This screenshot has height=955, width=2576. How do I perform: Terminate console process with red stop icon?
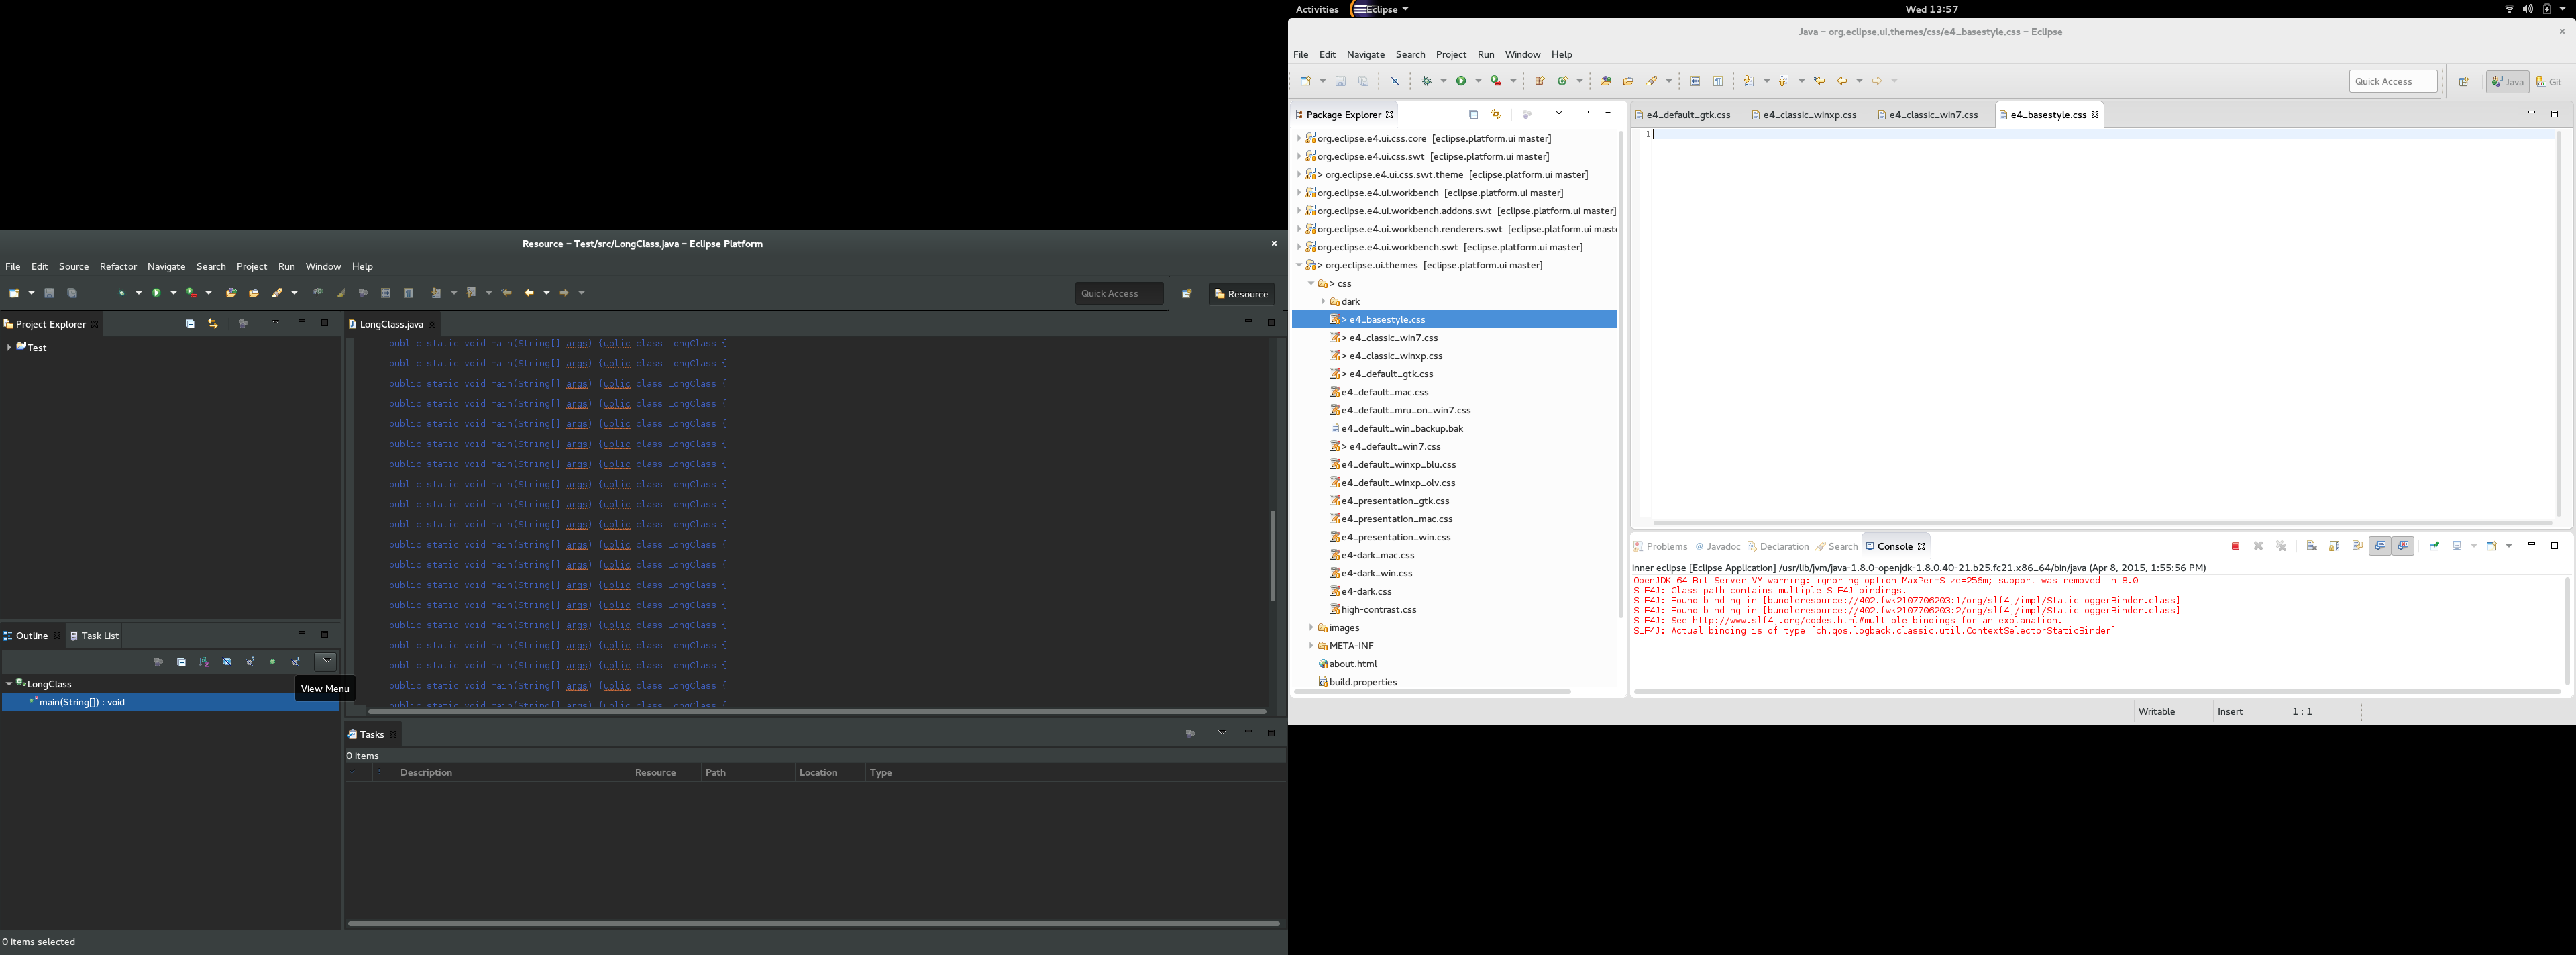coord(2235,546)
